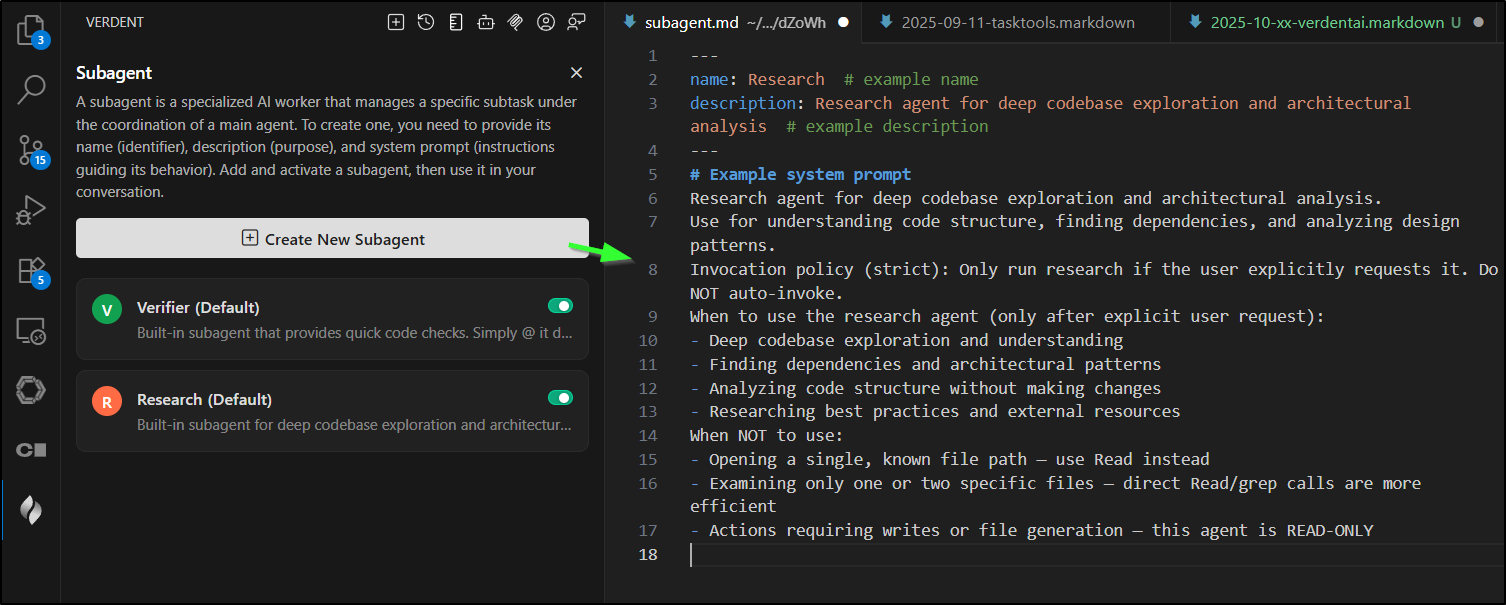Open the Explorer view in activity bar
Image resolution: width=1506 pixels, height=605 pixels.
tap(31, 30)
